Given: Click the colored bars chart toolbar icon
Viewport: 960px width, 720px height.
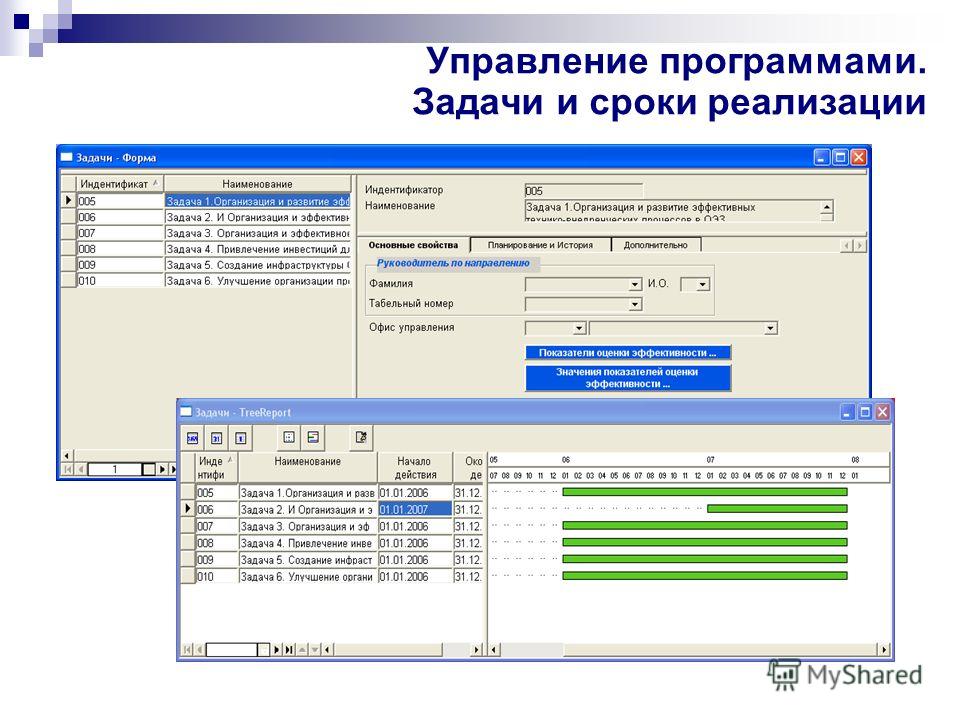Looking at the screenshot, I should coord(313,437).
